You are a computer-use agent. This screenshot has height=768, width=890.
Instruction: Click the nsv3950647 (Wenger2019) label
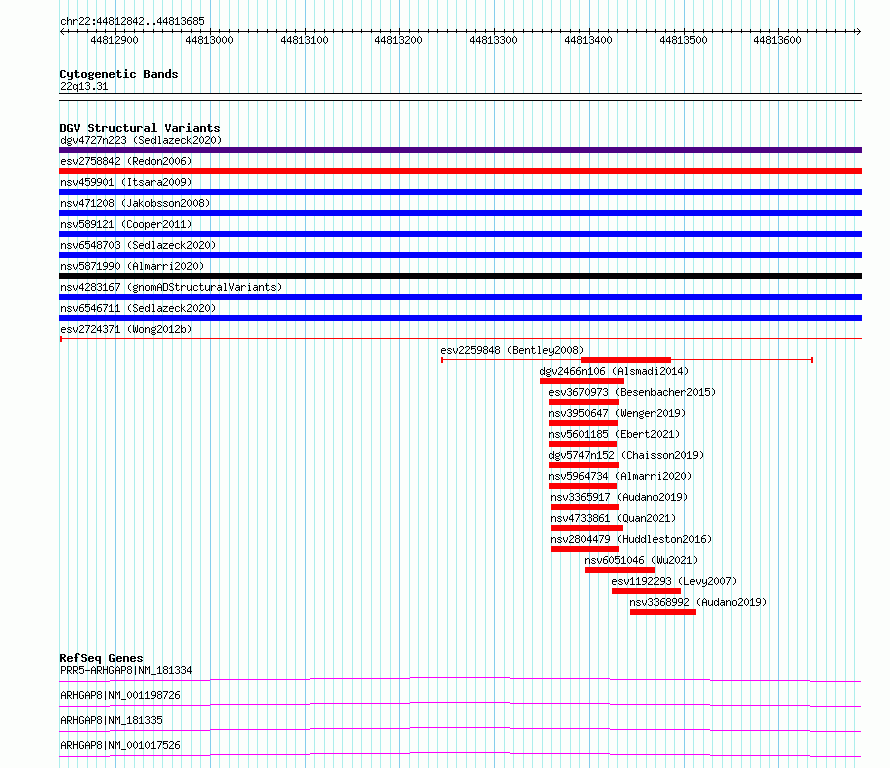[x=617, y=413]
